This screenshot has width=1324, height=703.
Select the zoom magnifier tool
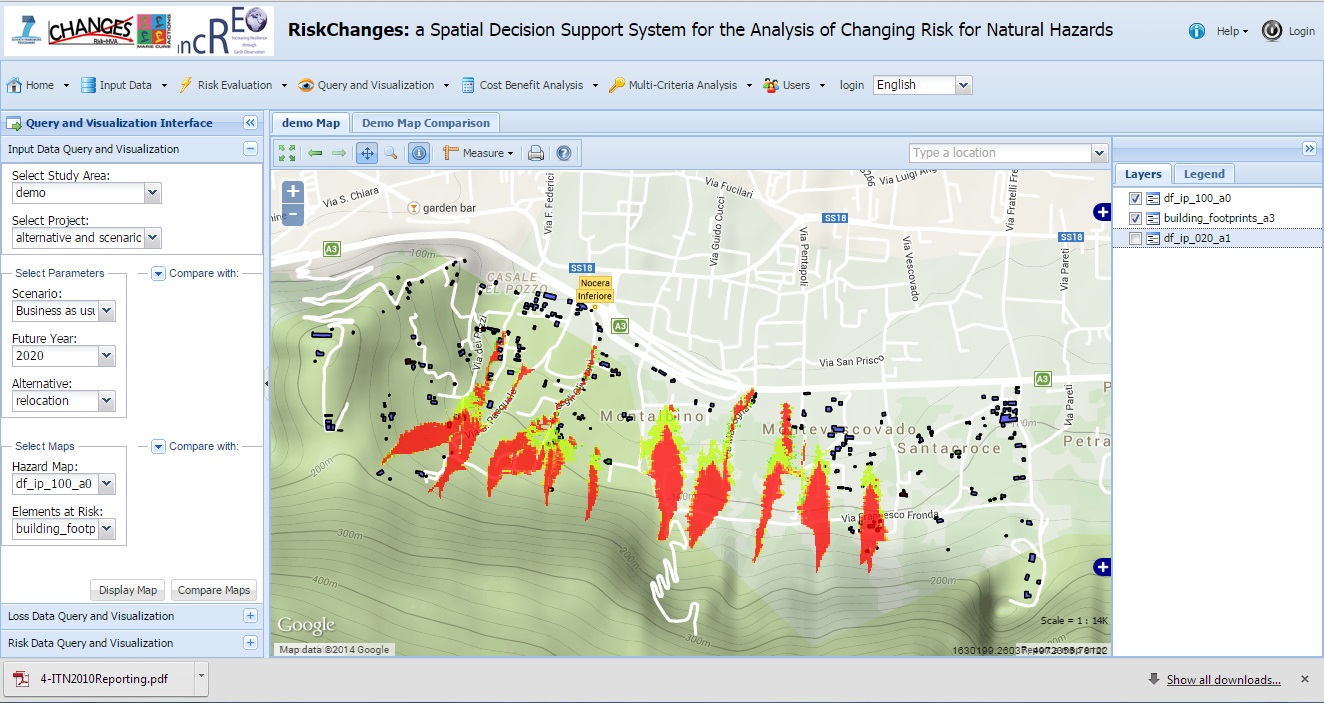tap(391, 153)
